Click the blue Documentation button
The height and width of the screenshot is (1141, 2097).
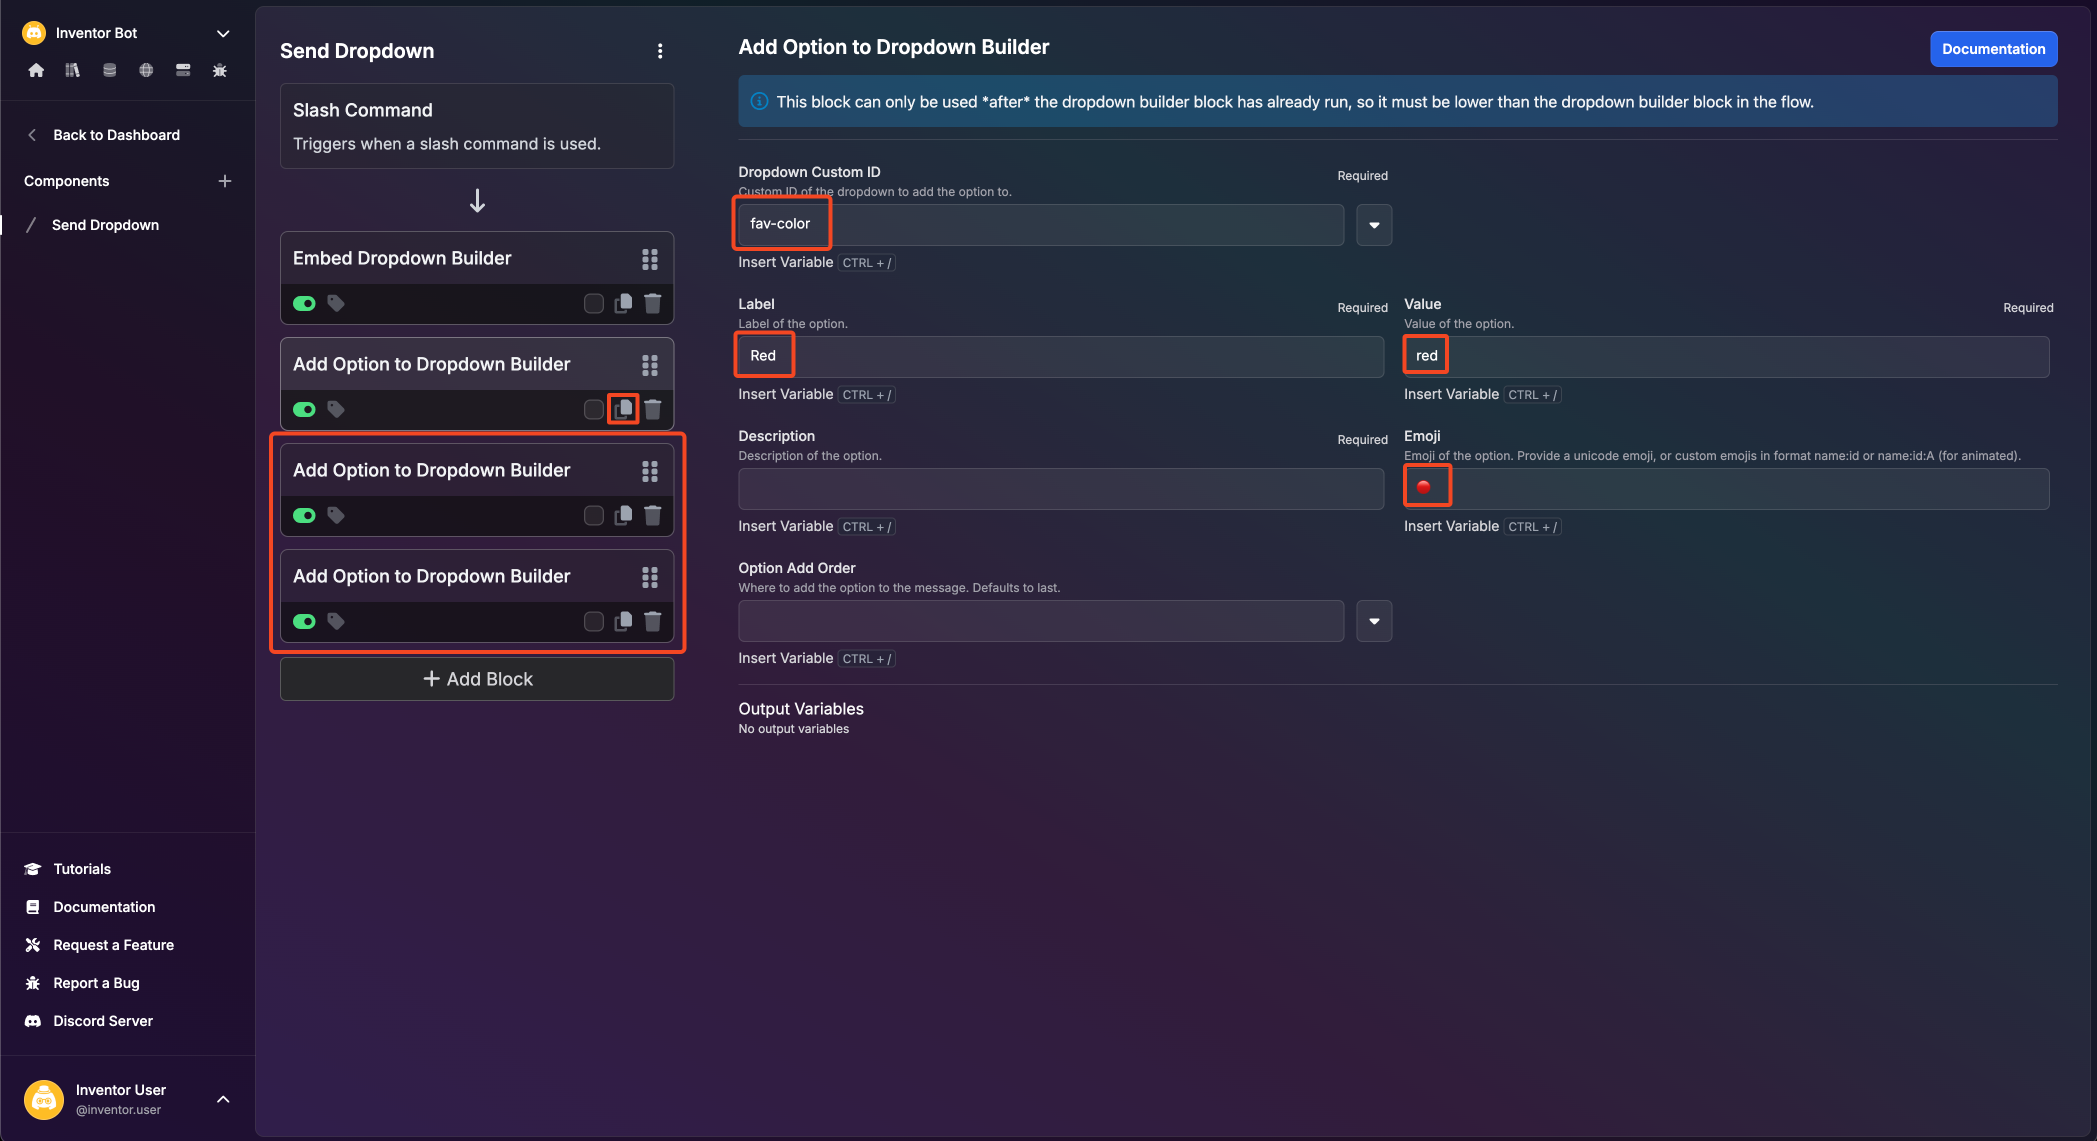tap(1993, 49)
